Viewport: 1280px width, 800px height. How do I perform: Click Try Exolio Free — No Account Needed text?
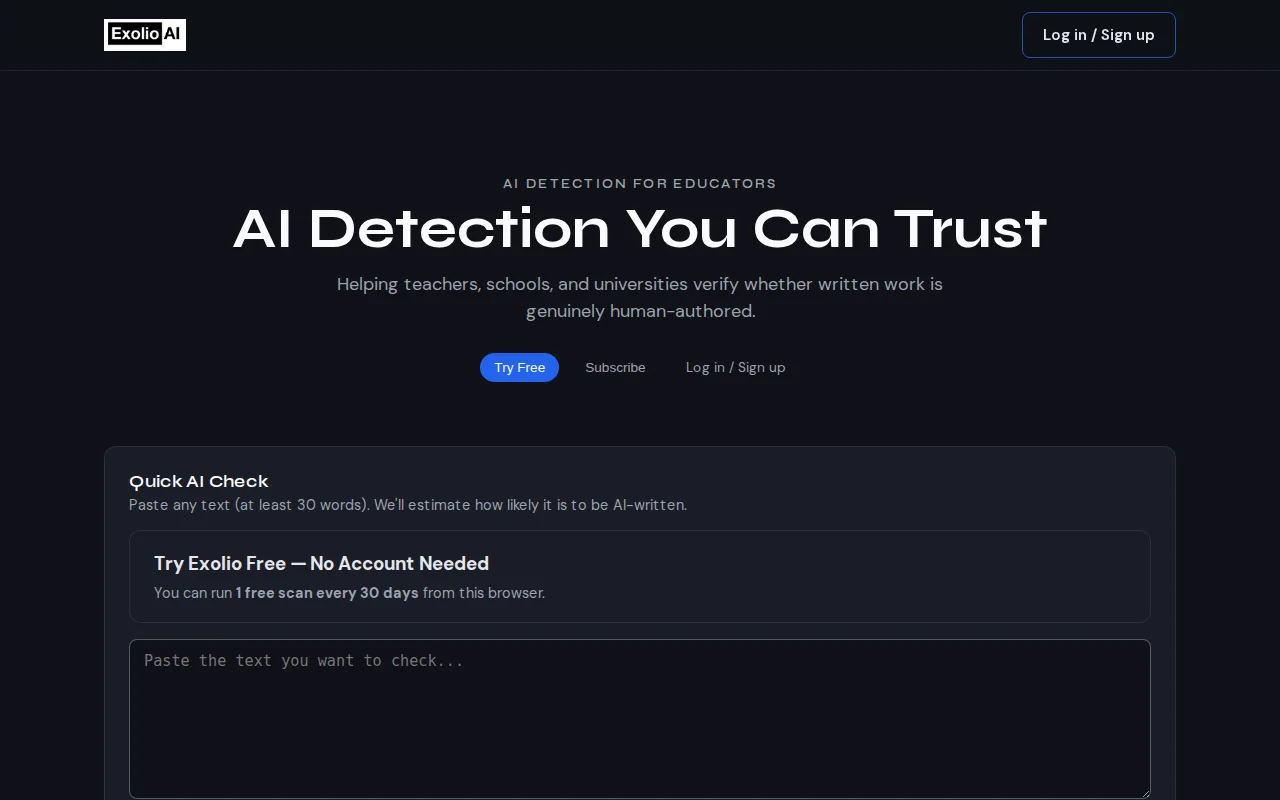point(321,563)
